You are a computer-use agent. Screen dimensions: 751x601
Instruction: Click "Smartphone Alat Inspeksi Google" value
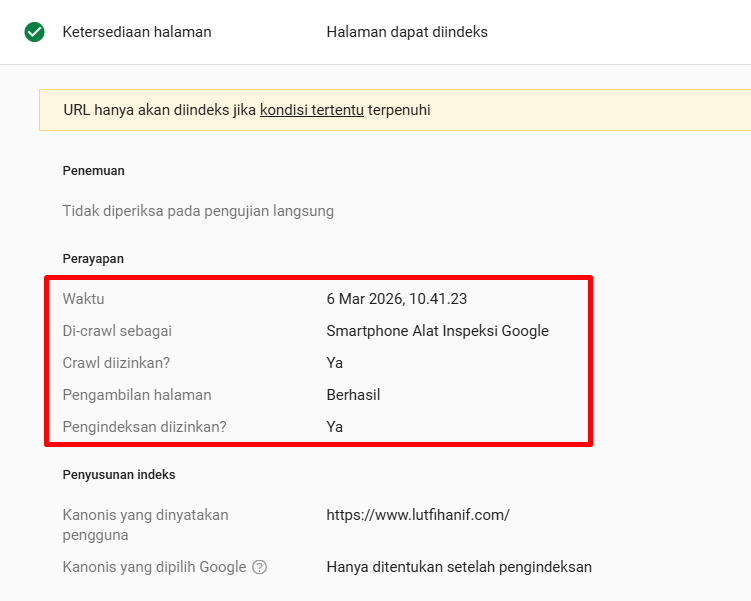click(x=437, y=331)
